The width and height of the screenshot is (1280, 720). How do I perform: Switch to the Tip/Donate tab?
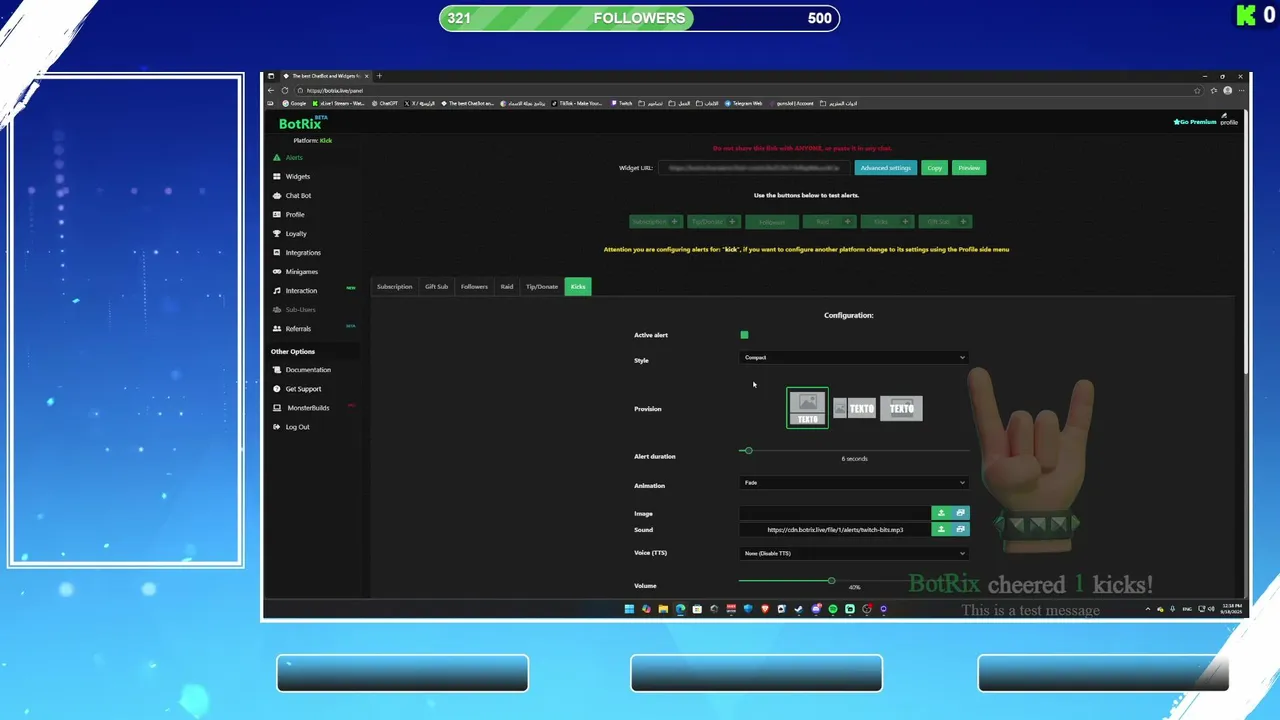pos(542,287)
